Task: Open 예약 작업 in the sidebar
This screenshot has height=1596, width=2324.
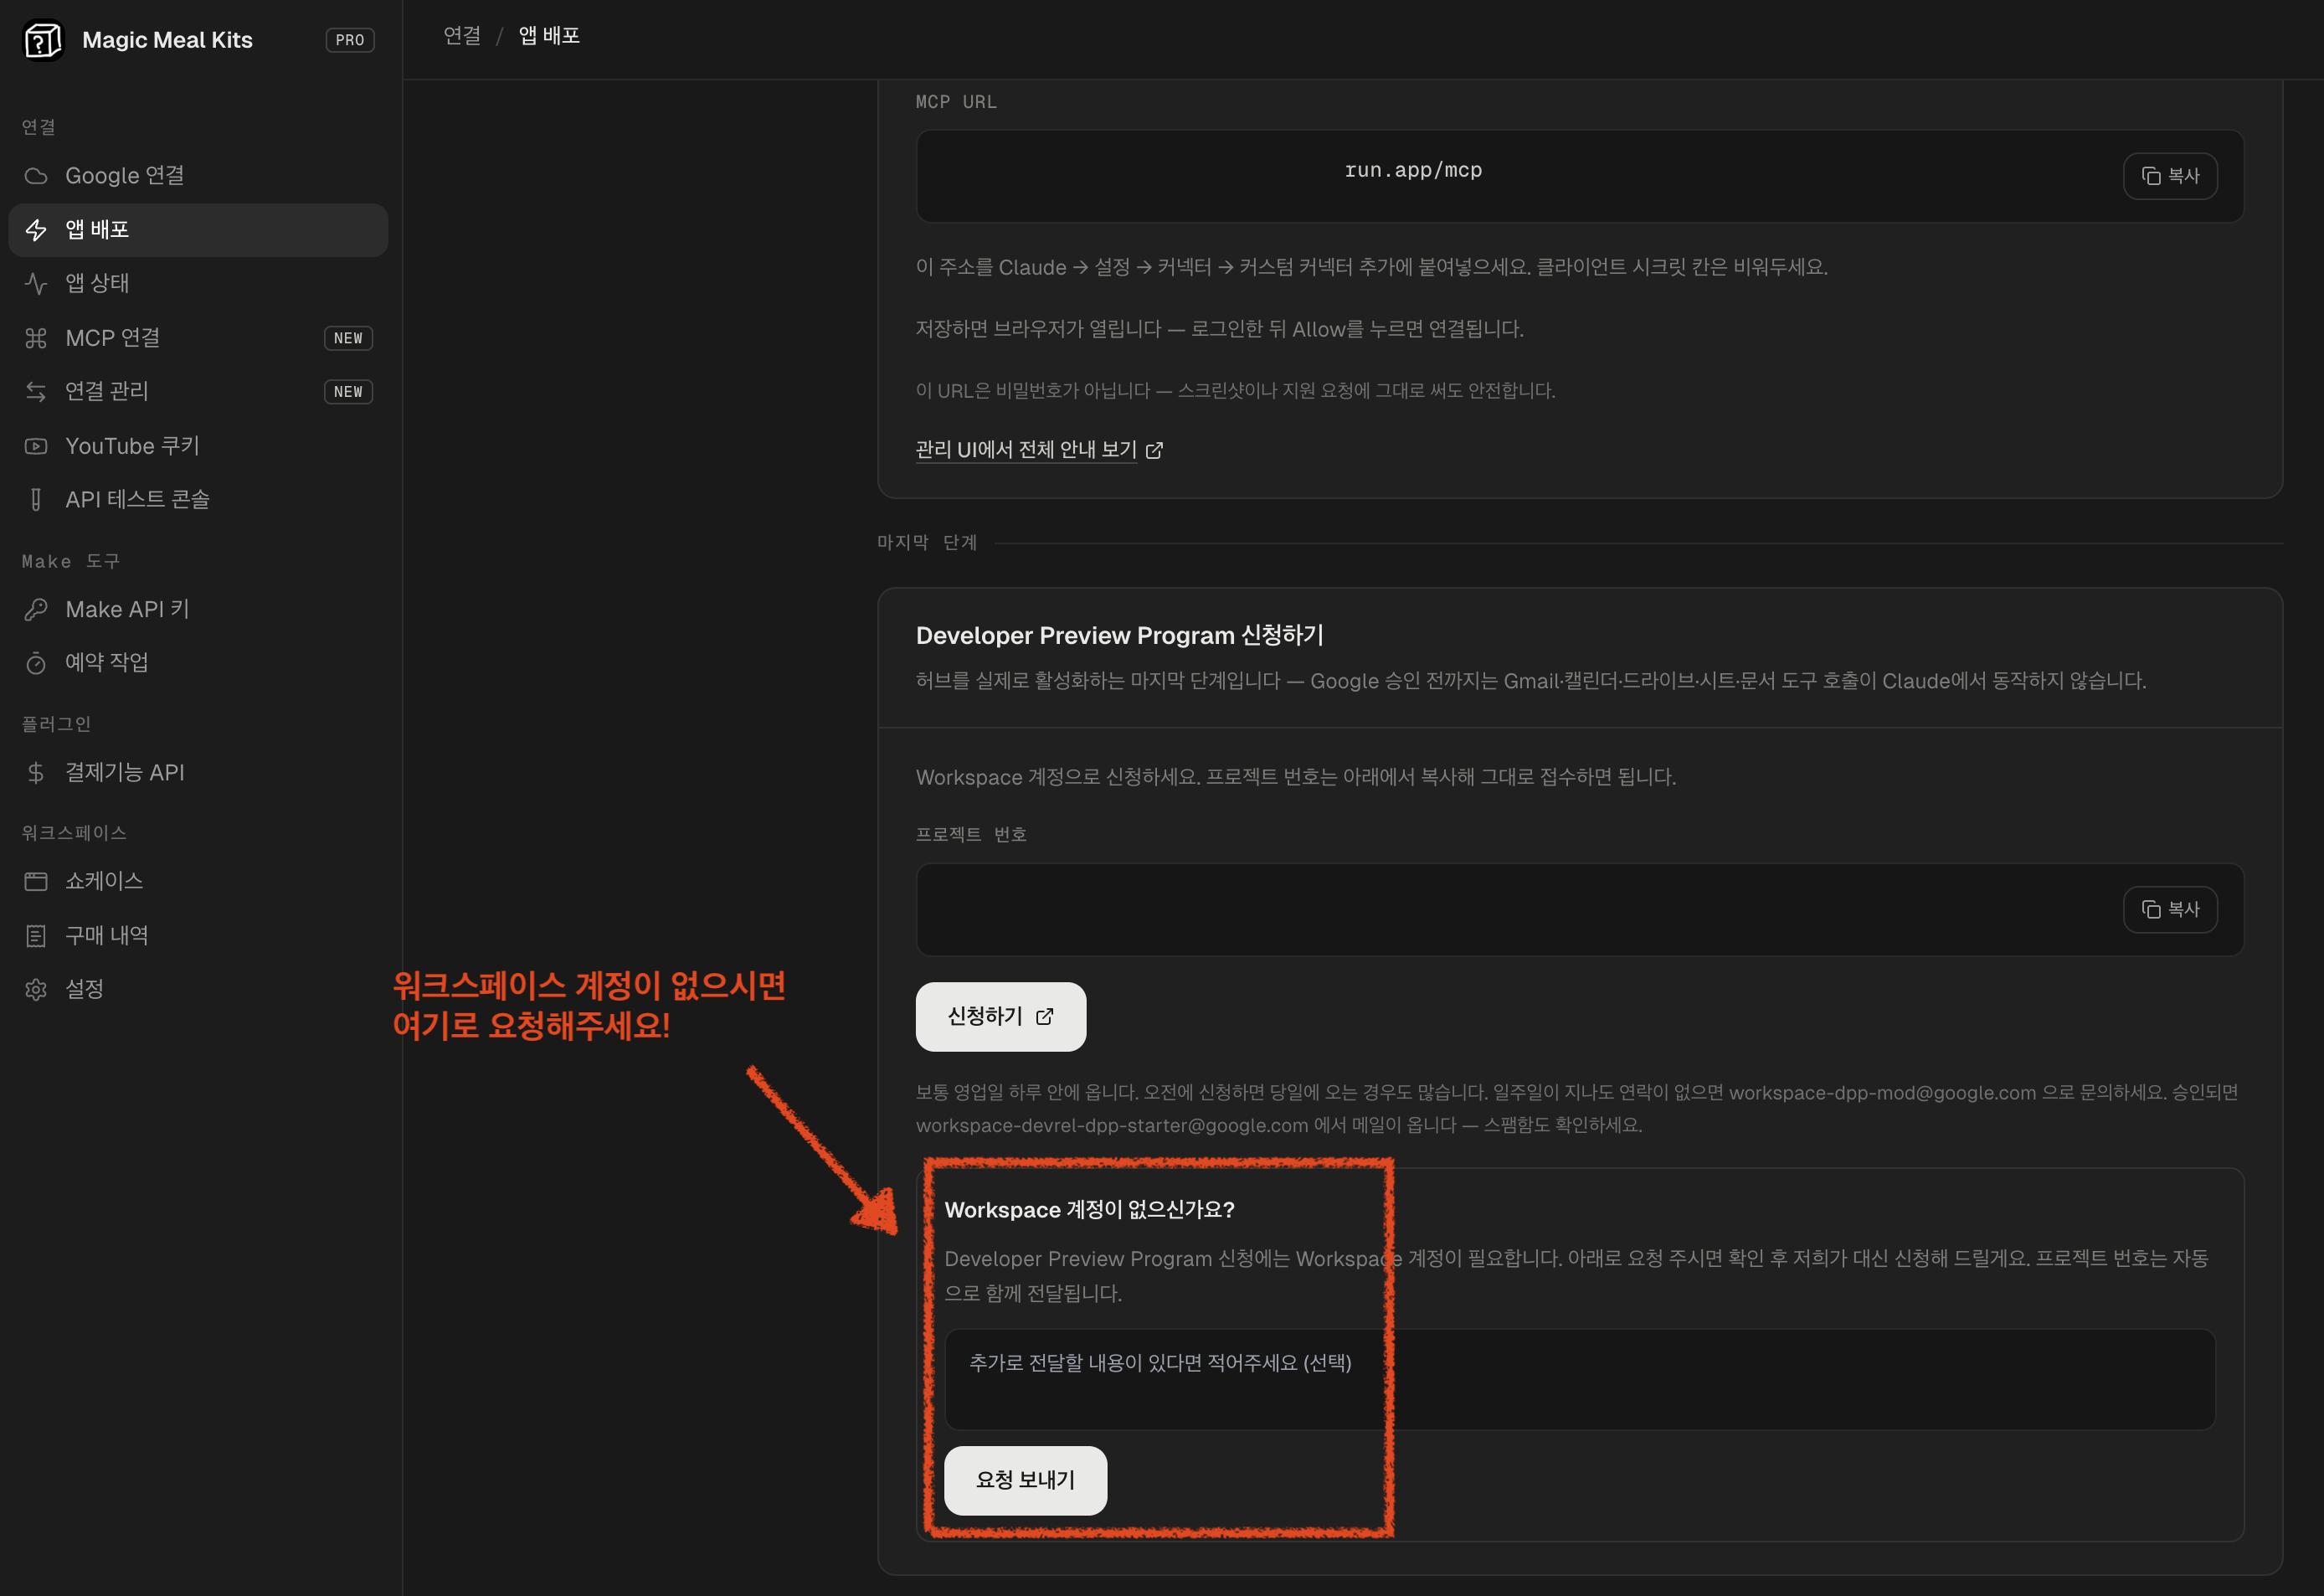Action: coord(198,663)
